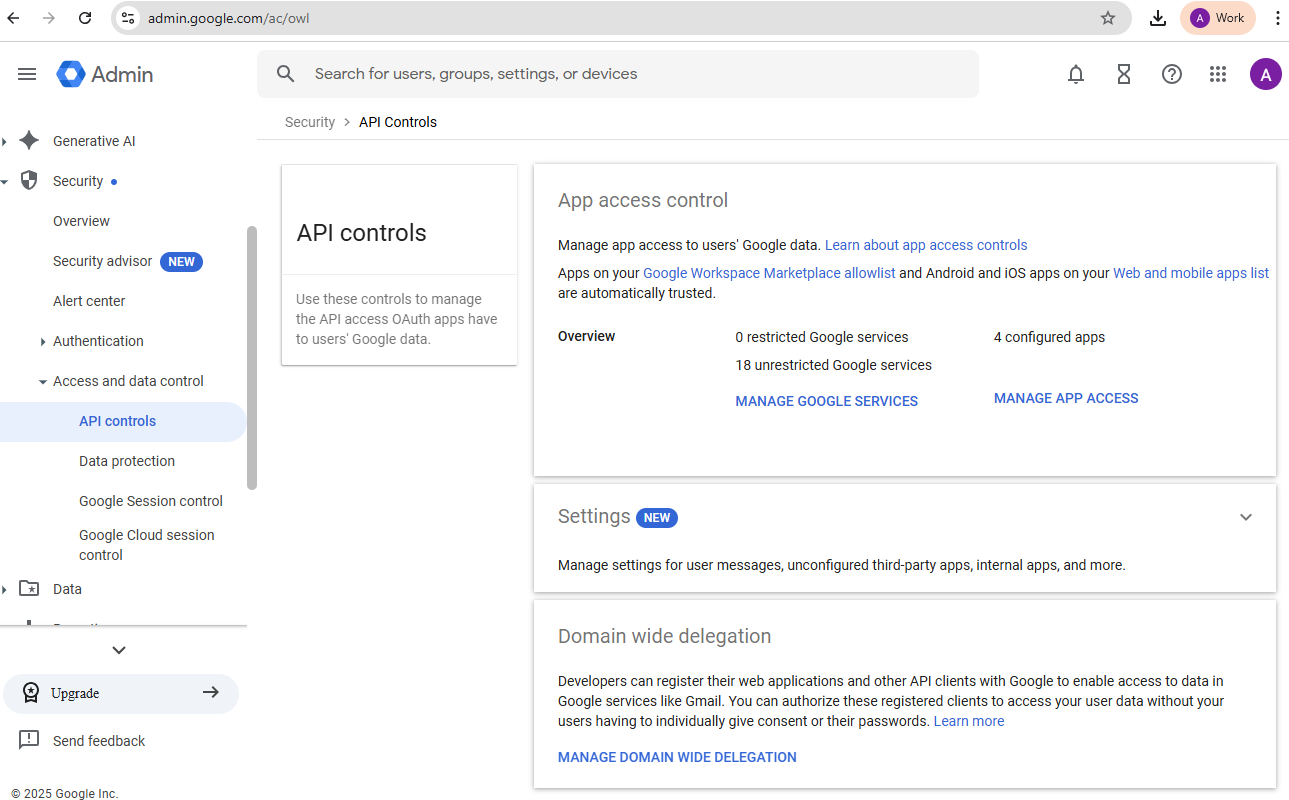Click the Security shield icon
Screen dimensions: 1289x800
(x=29, y=181)
